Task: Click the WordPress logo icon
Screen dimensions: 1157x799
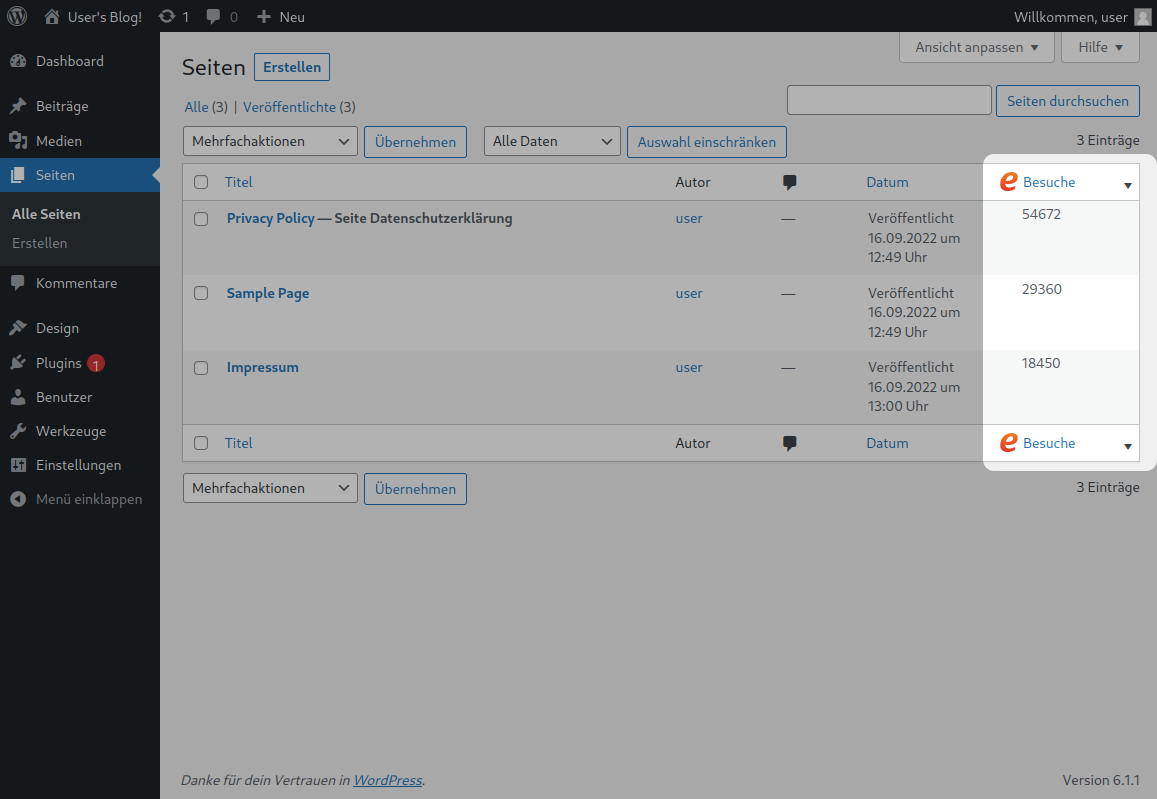Action: [17, 16]
